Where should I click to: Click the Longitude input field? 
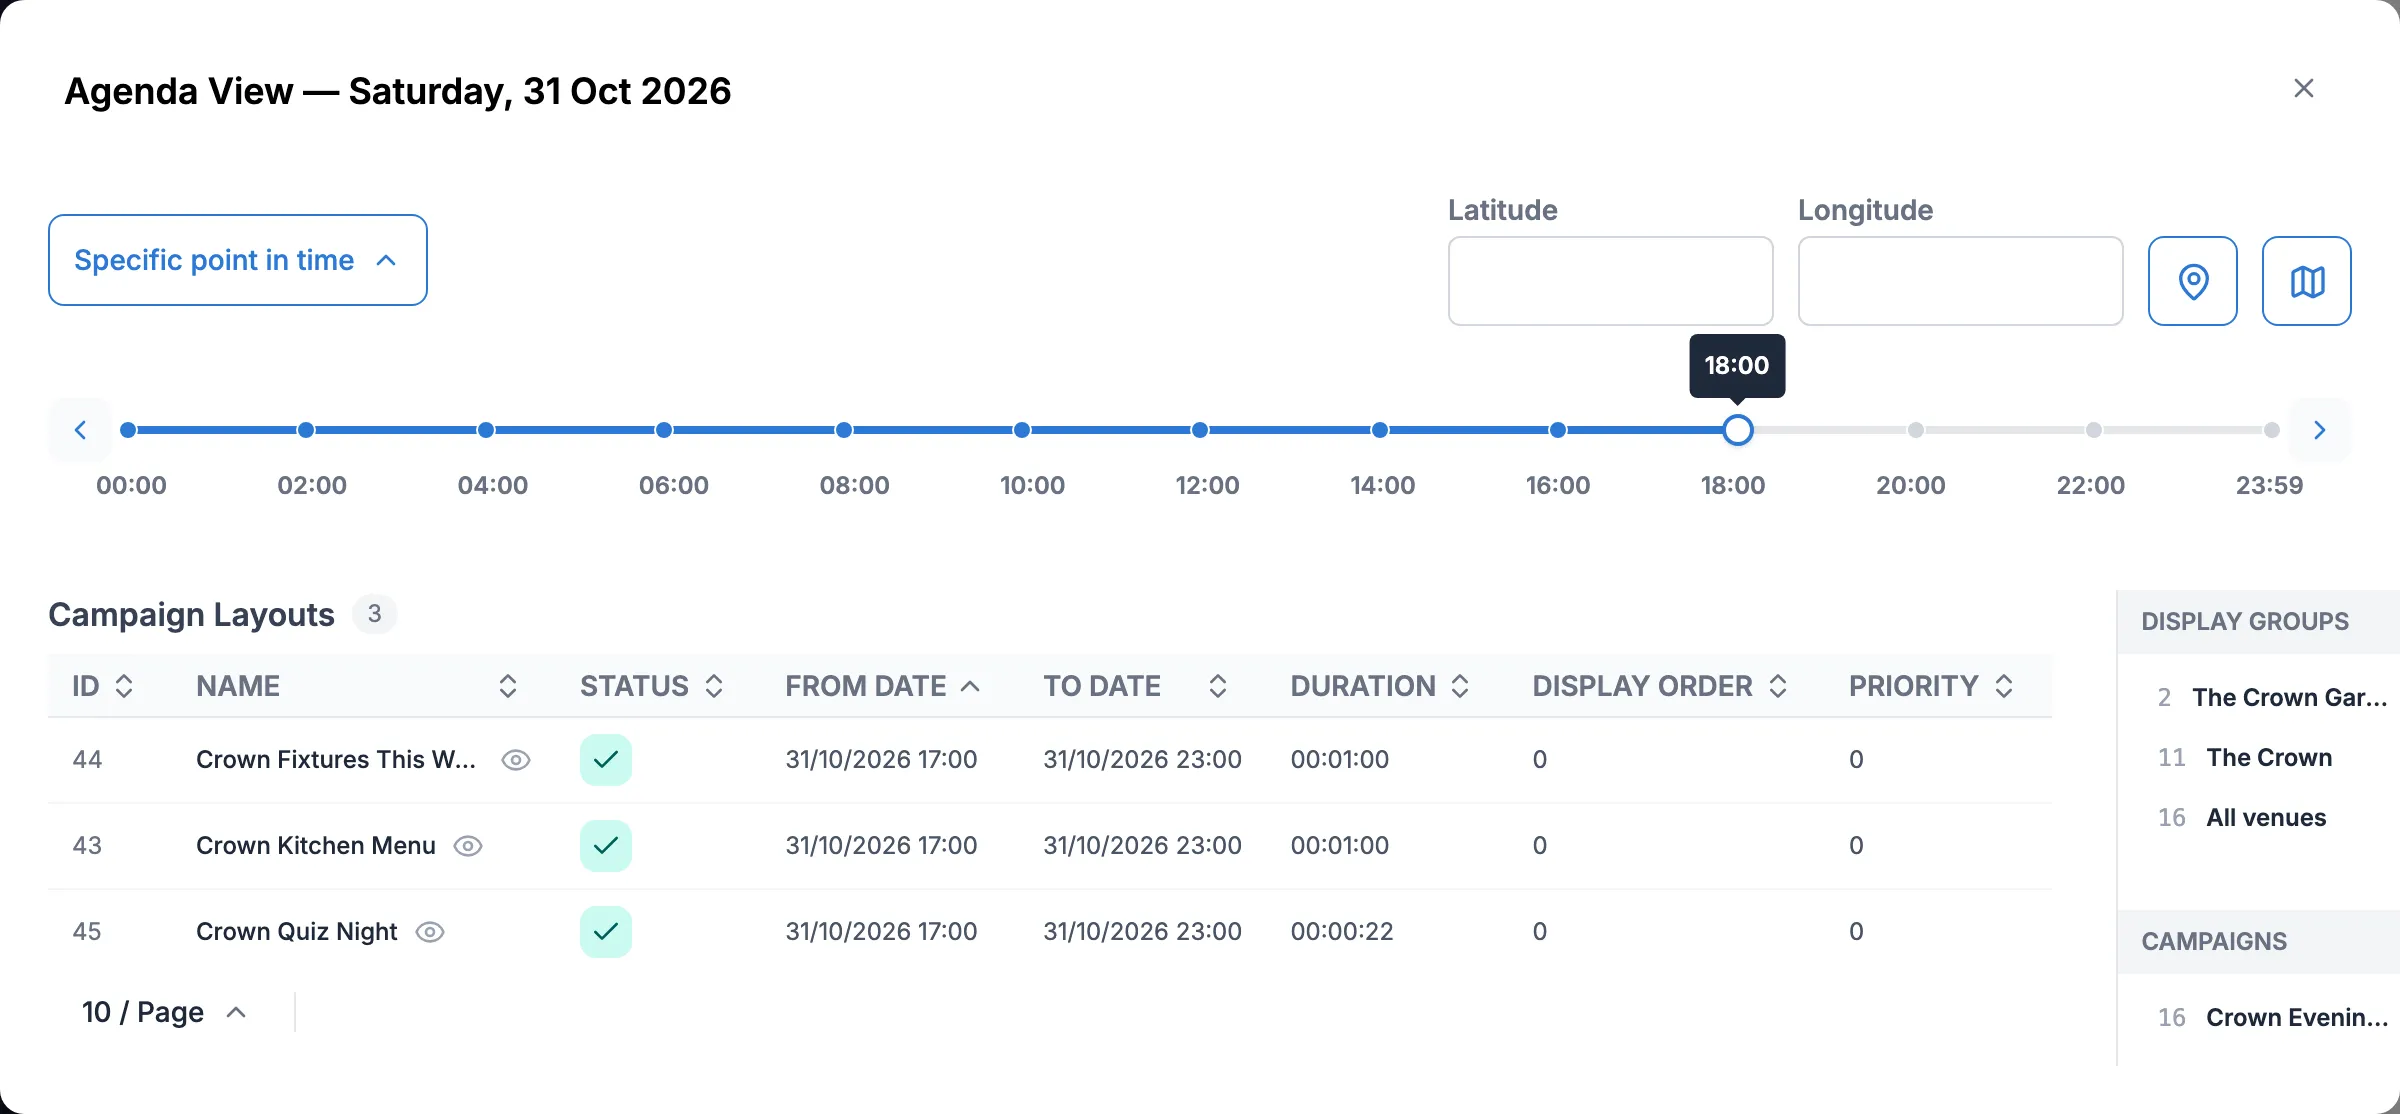pos(1960,281)
